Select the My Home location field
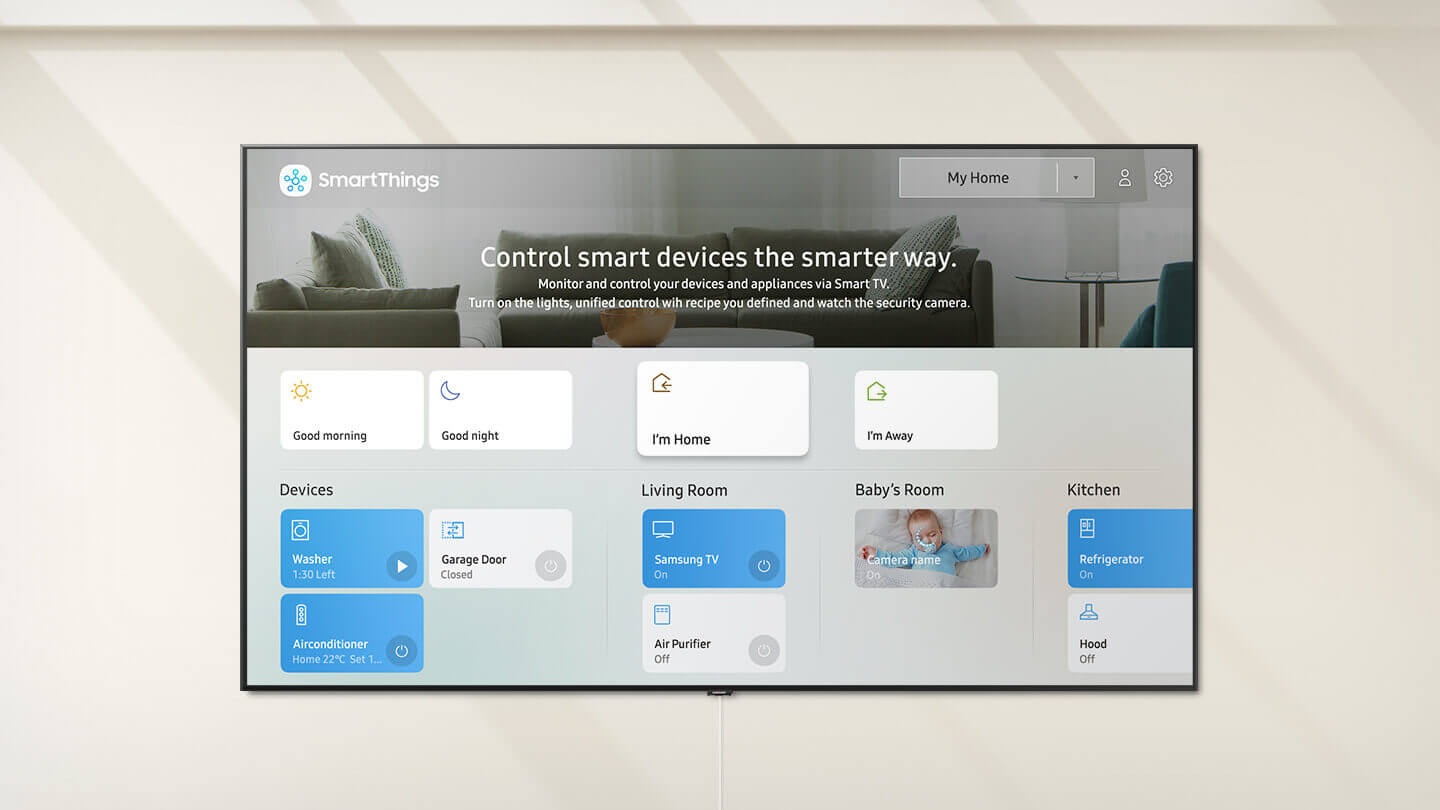The width and height of the screenshot is (1440, 810). (x=997, y=178)
